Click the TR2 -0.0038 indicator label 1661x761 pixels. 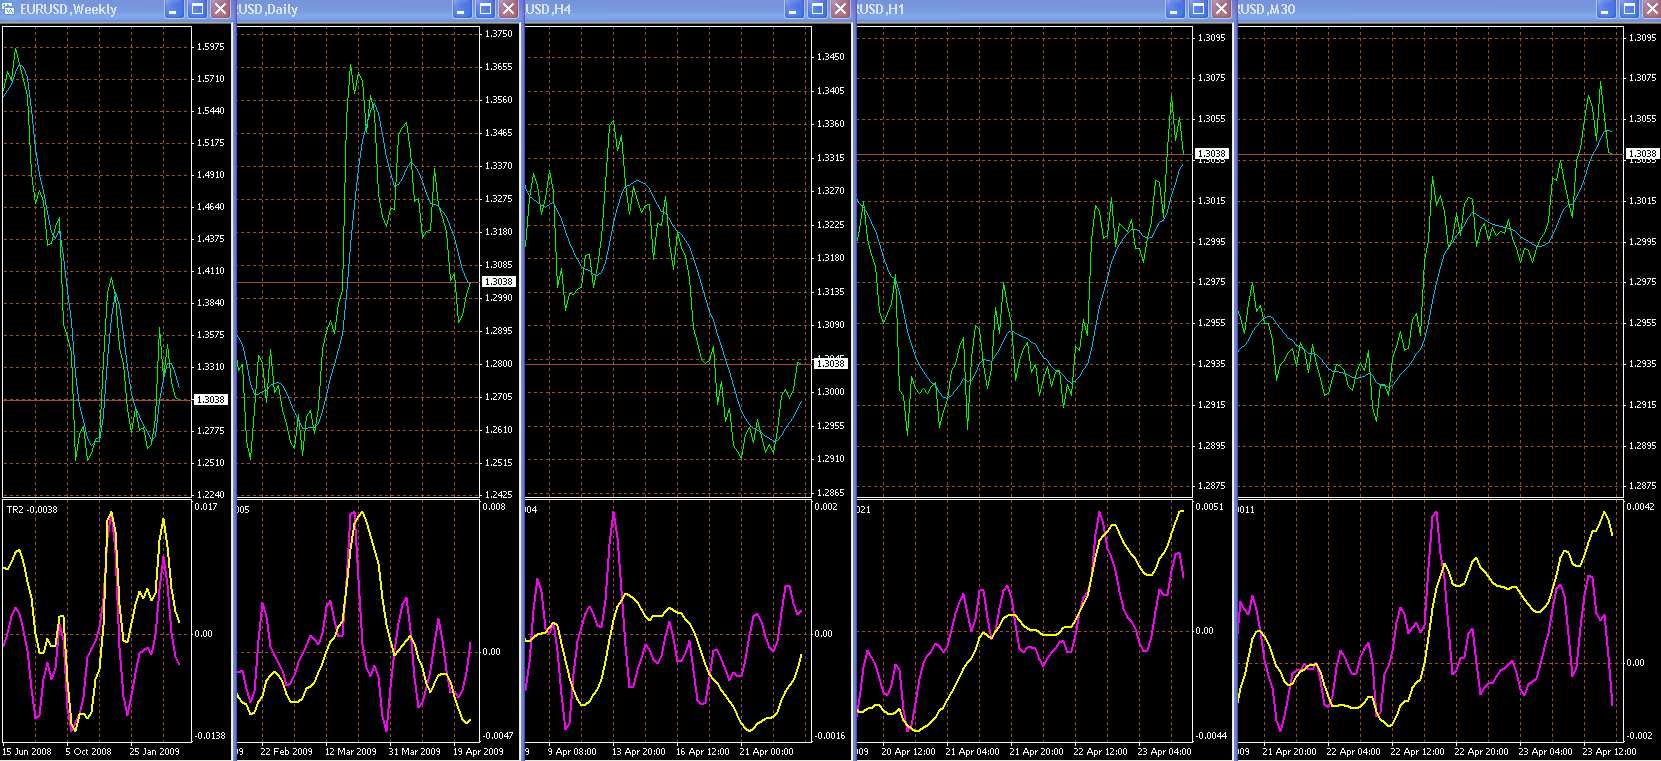point(32,510)
